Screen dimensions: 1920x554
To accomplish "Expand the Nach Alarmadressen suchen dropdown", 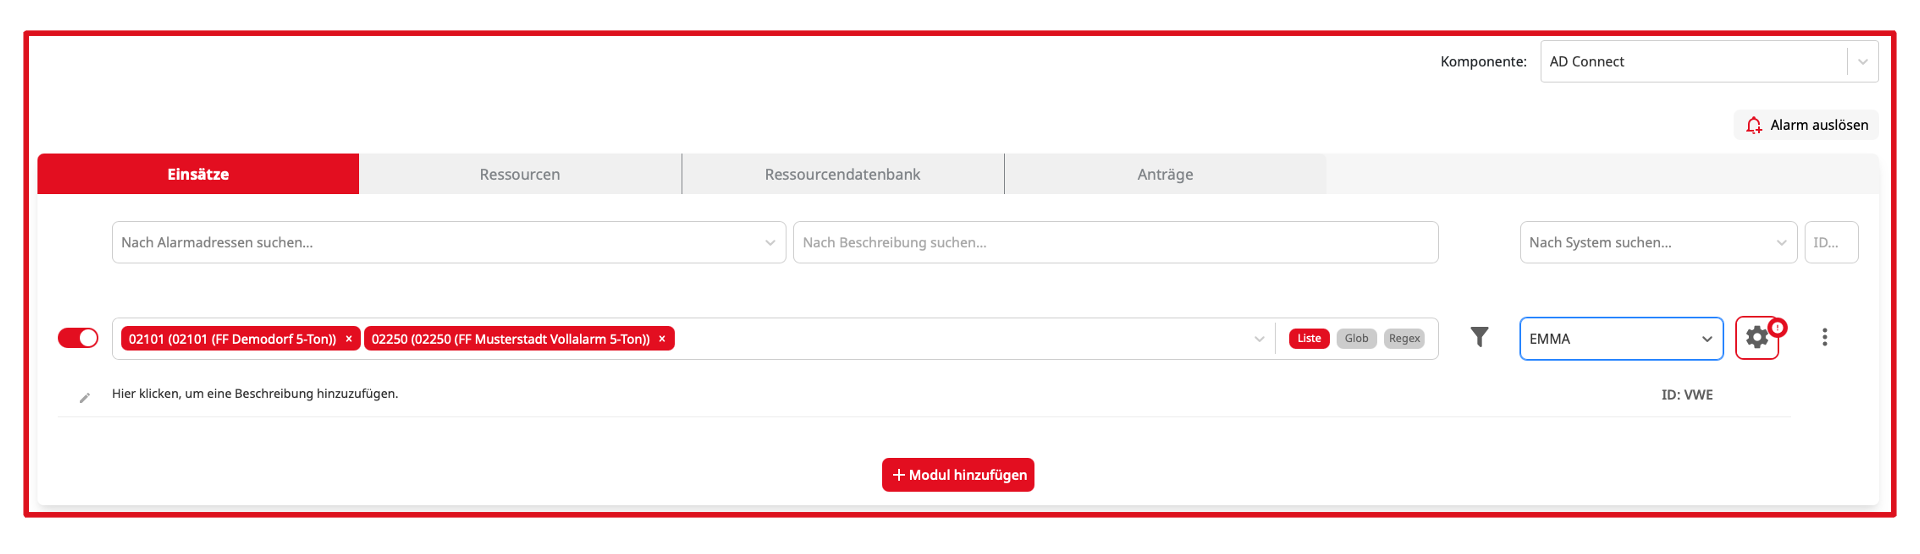I will [x=769, y=243].
